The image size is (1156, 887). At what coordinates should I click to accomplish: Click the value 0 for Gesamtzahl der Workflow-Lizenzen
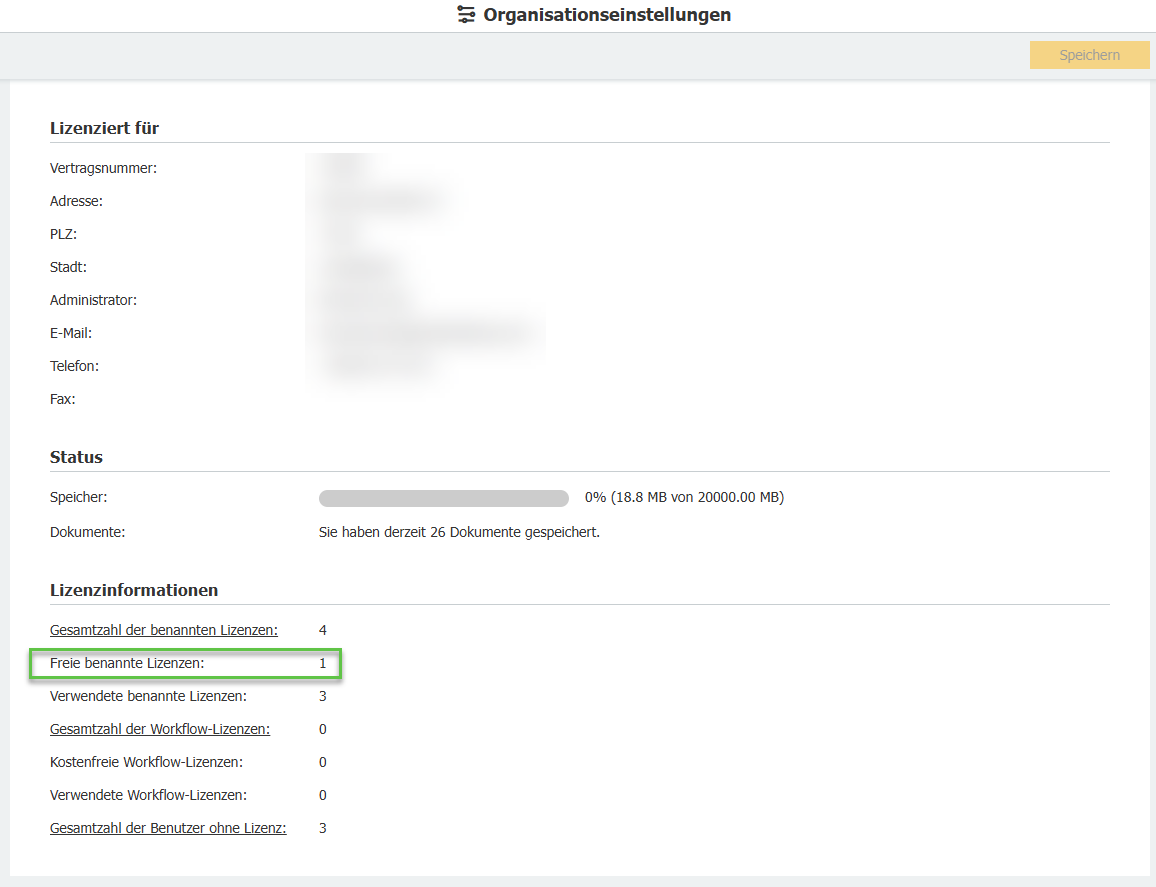point(323,729)
